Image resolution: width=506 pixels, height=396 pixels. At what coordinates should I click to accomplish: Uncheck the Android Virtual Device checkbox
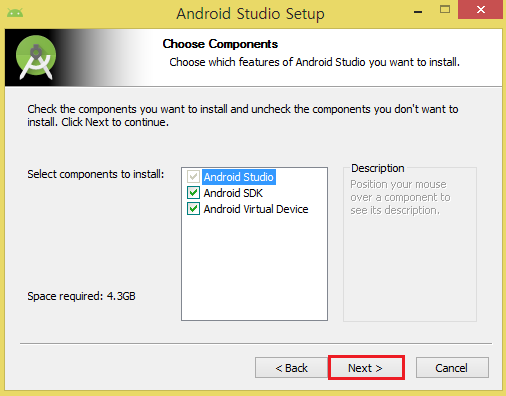coord(193,209)
